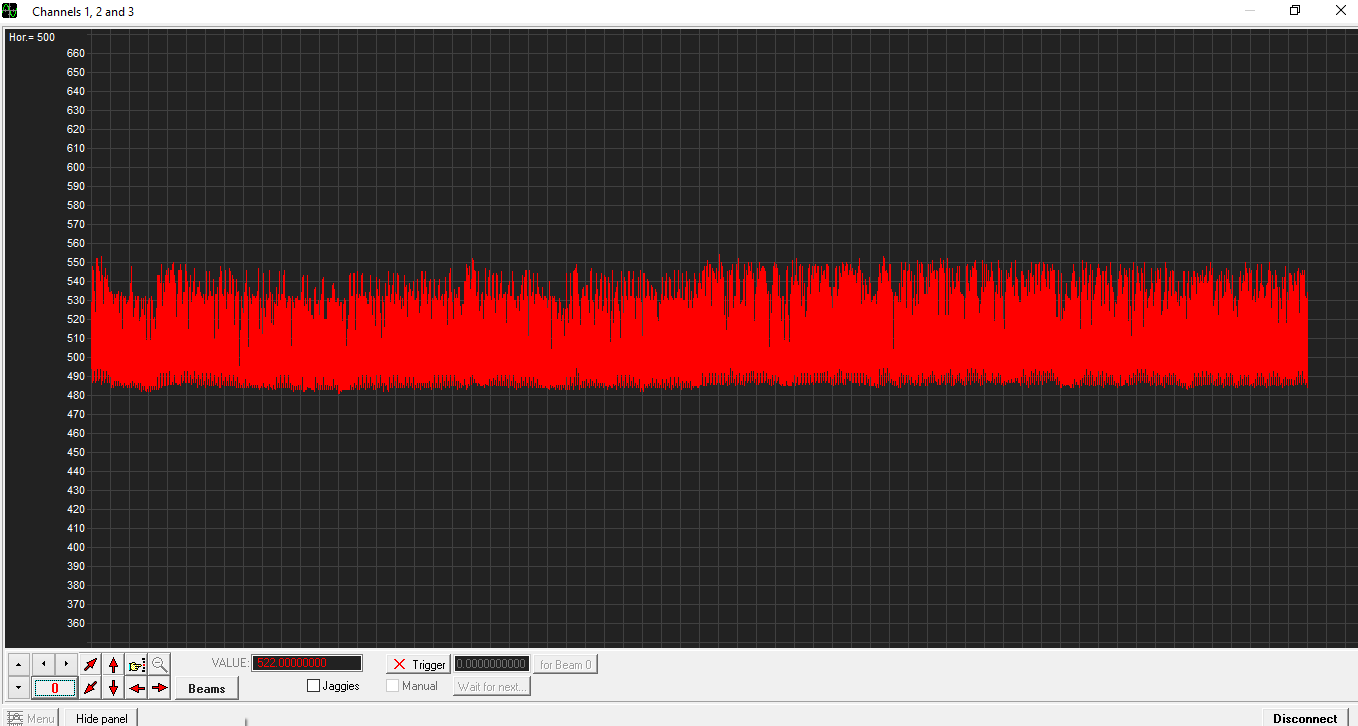Click the red diagonal up-right arrow
This screenshot has width=1358, height=726.
click(x=91, y=664)
